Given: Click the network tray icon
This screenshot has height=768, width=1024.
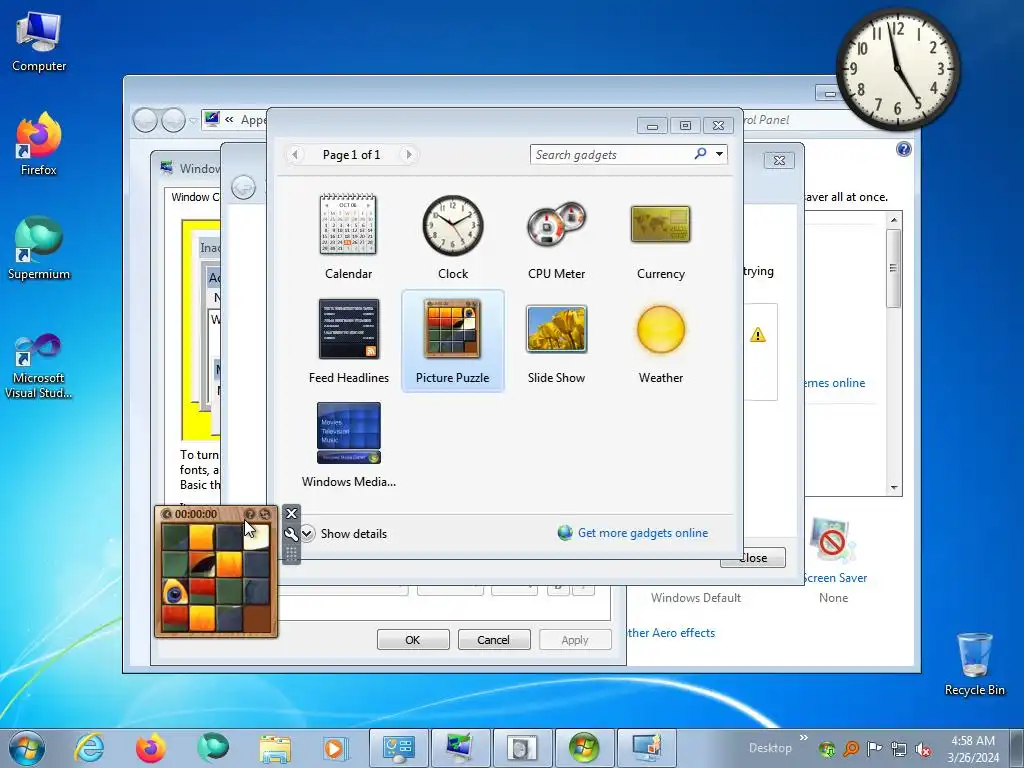Looking at the screenshot, I should pos(899,749).
